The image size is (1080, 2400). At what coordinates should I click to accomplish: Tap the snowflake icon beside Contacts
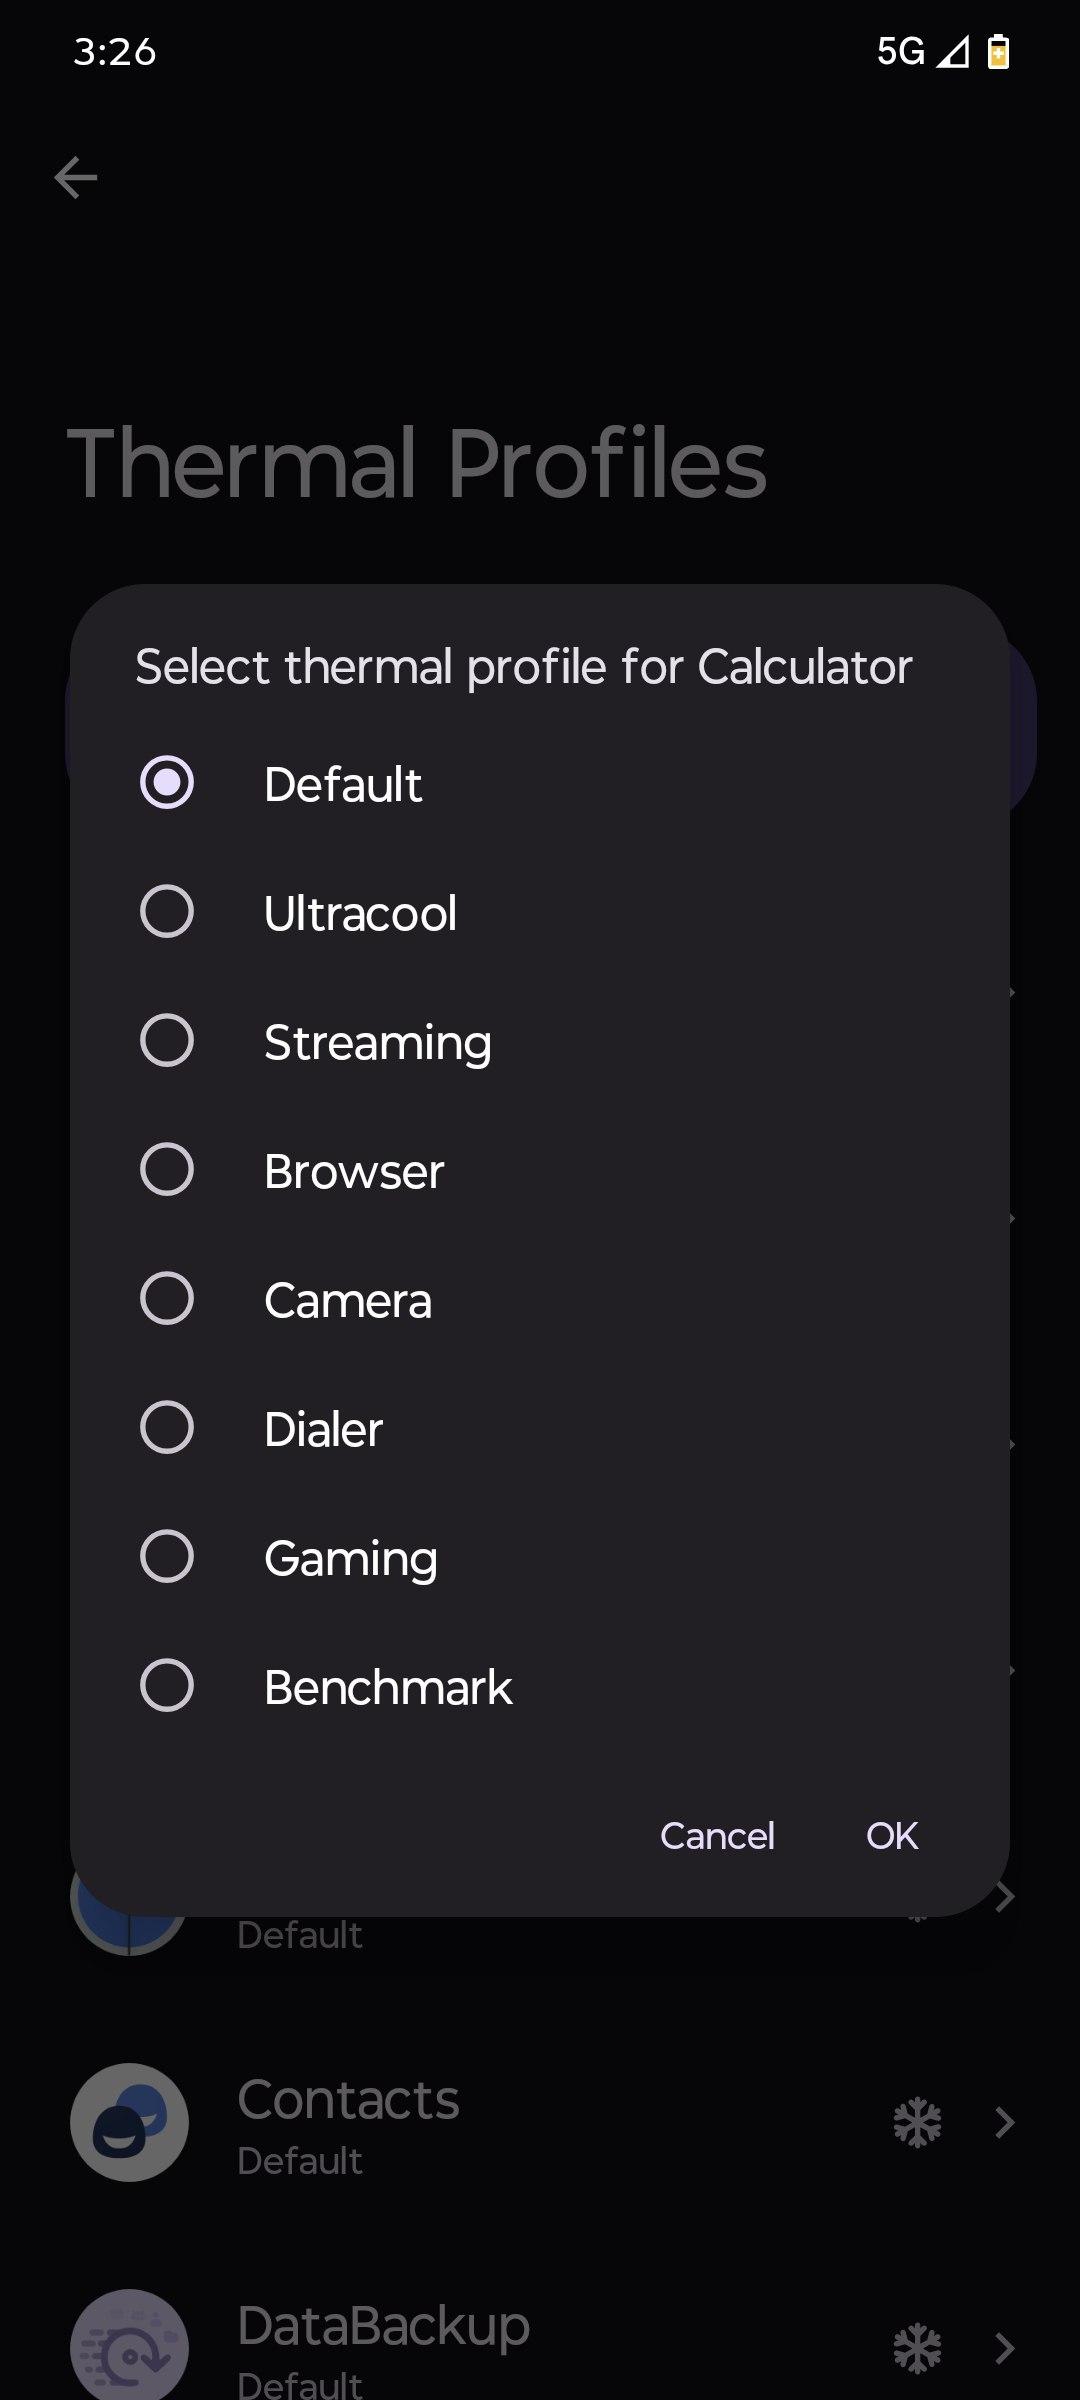tap(917, 2122)
